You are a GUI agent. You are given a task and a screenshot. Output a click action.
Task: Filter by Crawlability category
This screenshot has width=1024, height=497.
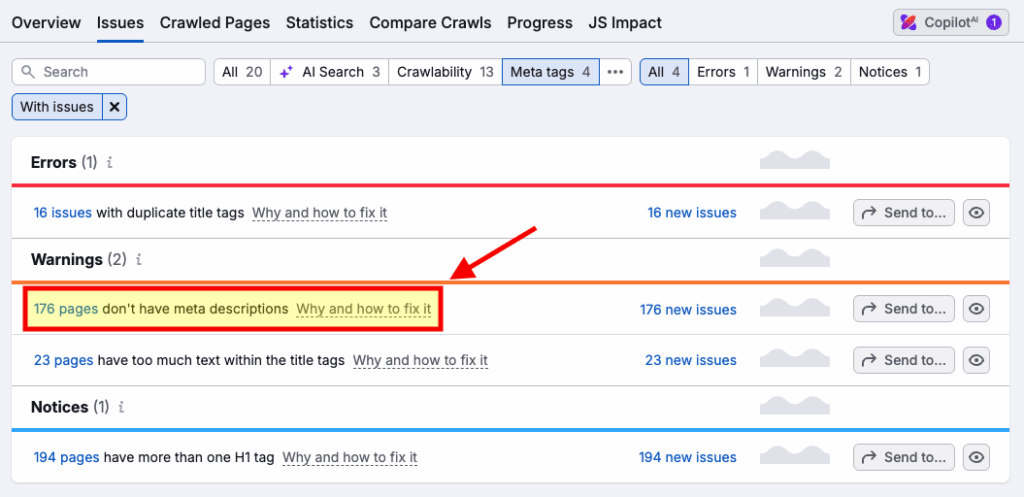(445, 72)
